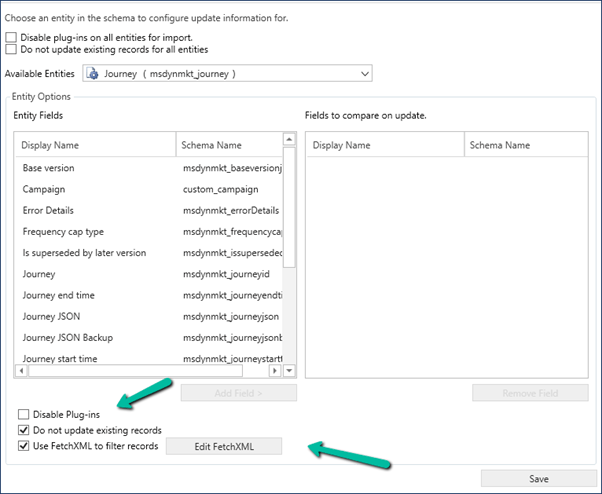The height and width of the screenshot is (494, 602).
Task: Sort Entity Fields by Display Name header
Action: coord(95,145)
